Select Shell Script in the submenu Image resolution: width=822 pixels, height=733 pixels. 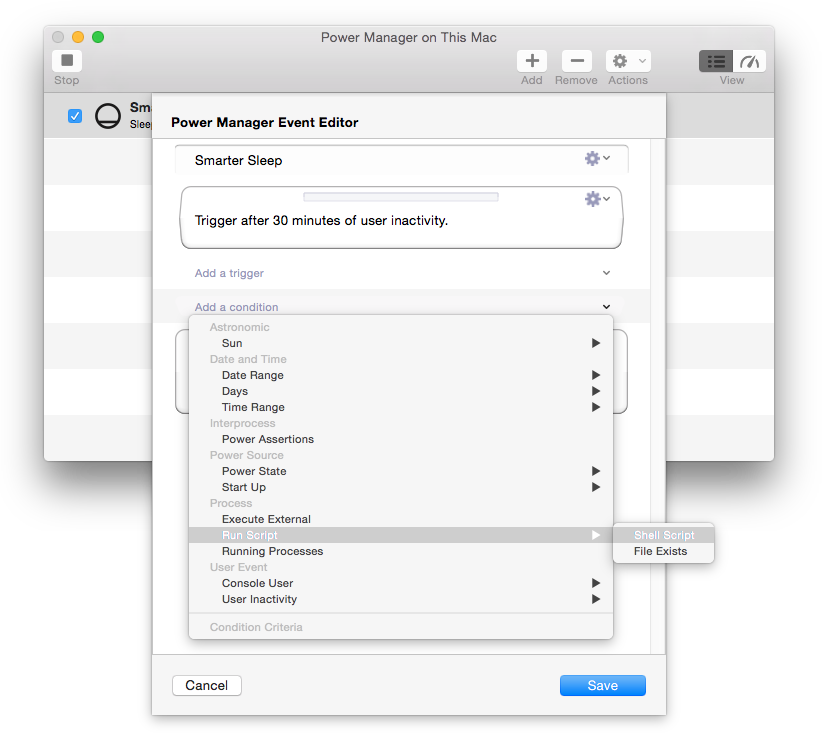(x=664, y=535)
